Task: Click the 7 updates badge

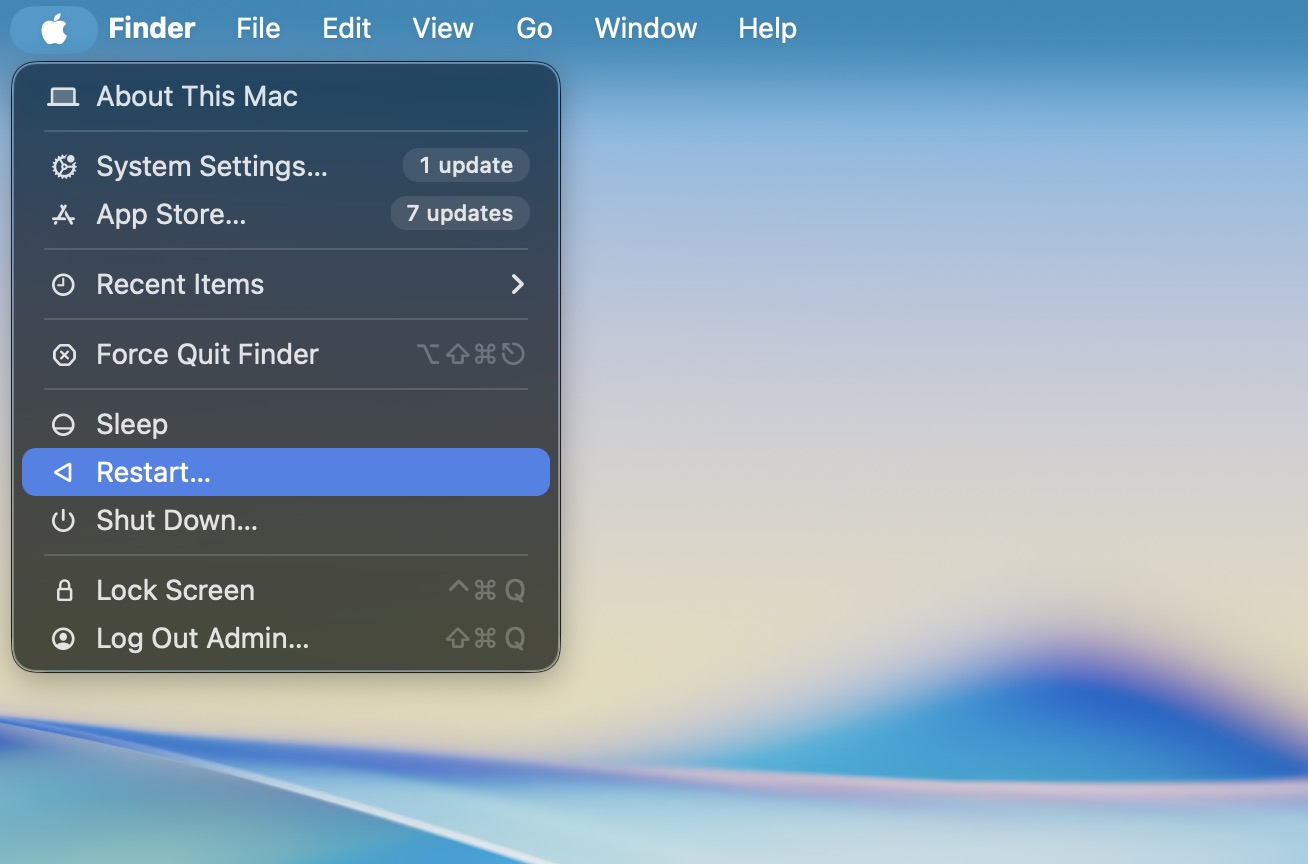Action: [x=460, y=213]
